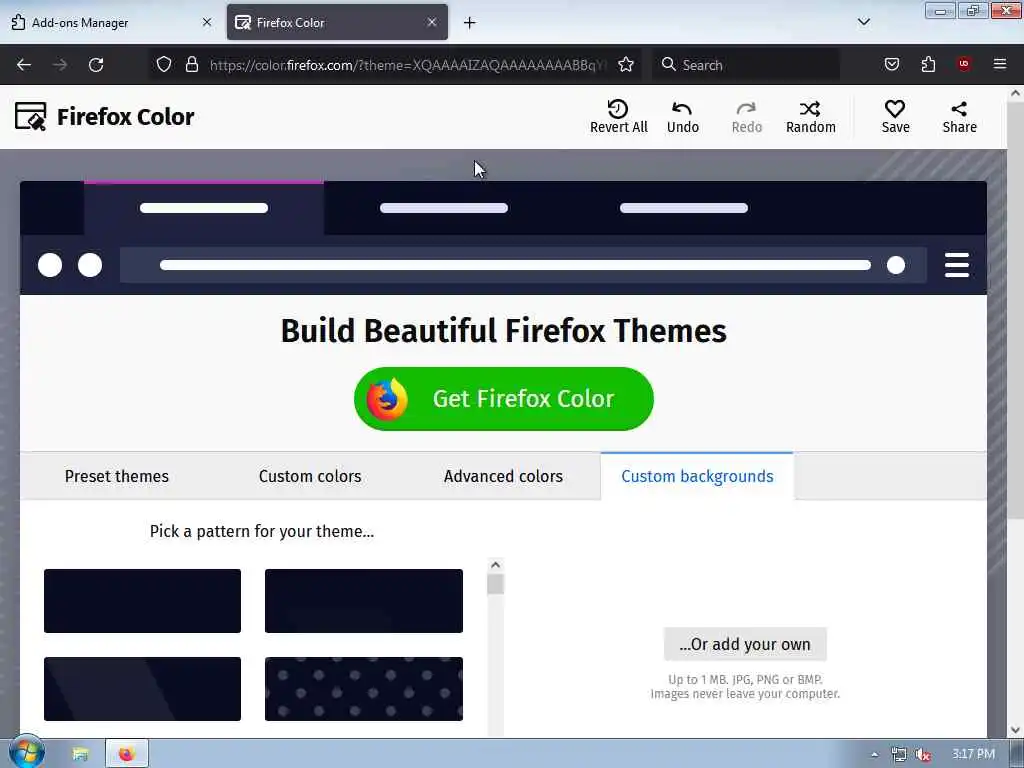Click the muted volume tray icon
This screenshot has width=1024, height=768.
(923, 754)
